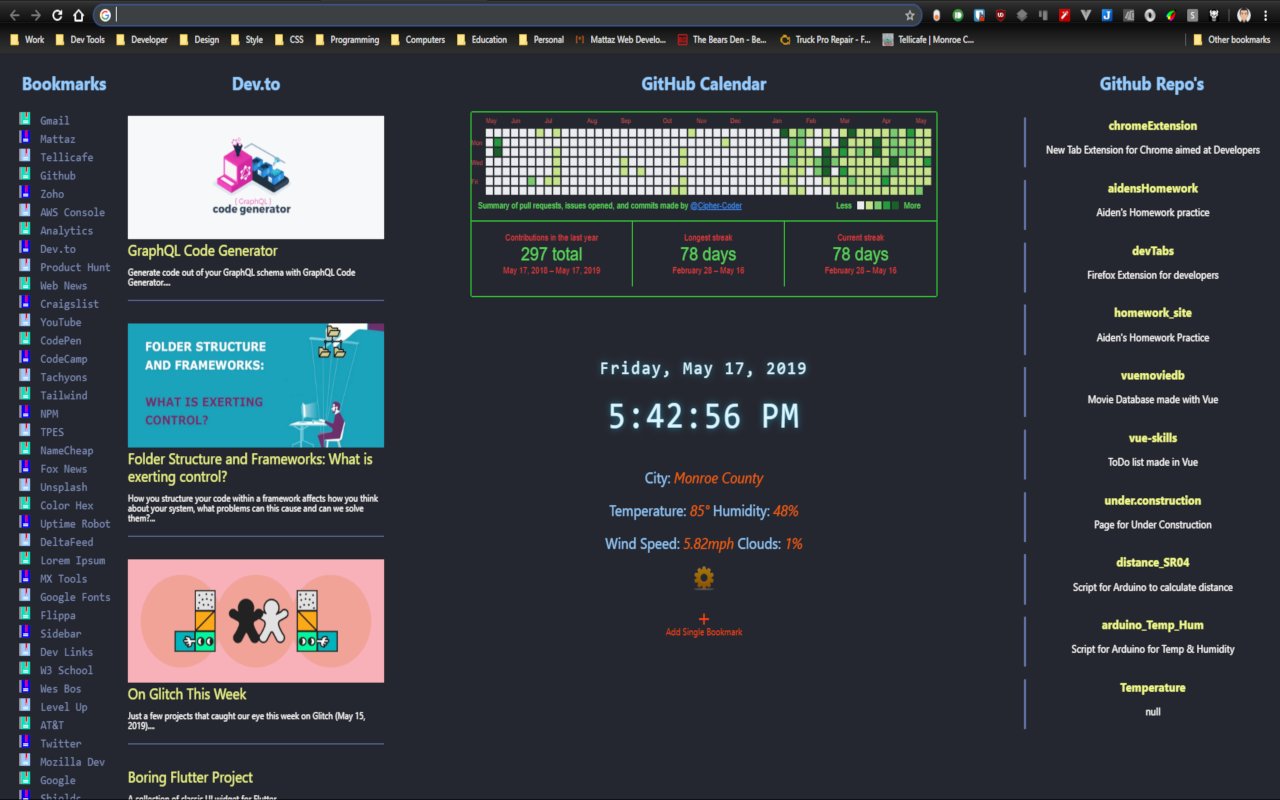Image resolution: width=1280 pixels, height=800 pixels.
Task: Open the Gmail bookmark favicon
Action: 24,120
